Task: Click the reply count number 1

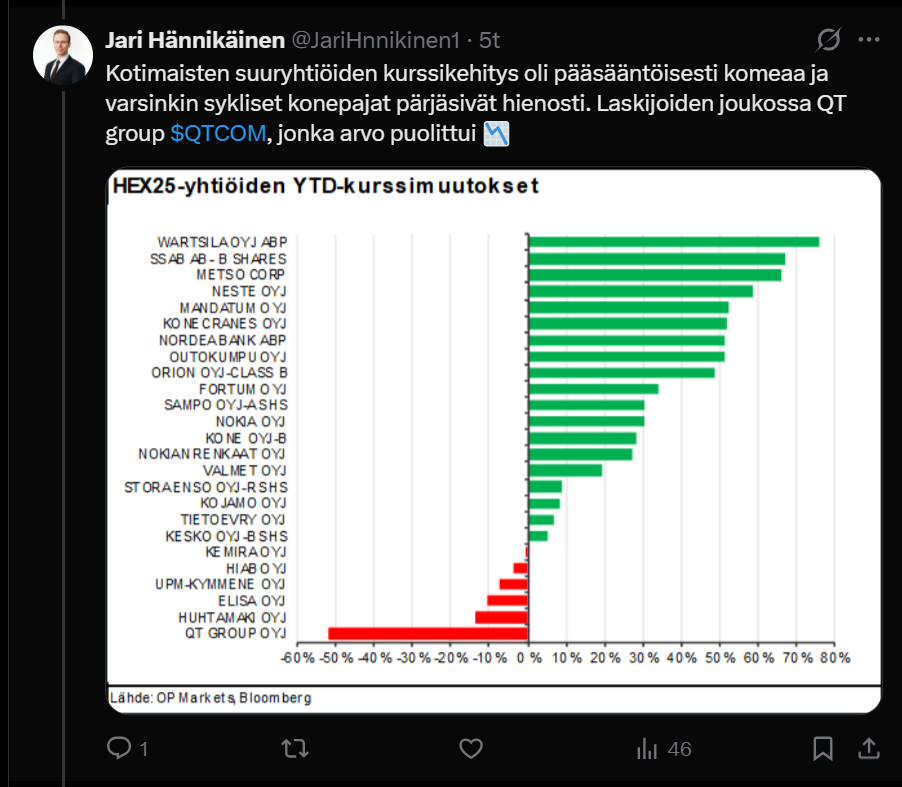Action: tap(144, 749)
